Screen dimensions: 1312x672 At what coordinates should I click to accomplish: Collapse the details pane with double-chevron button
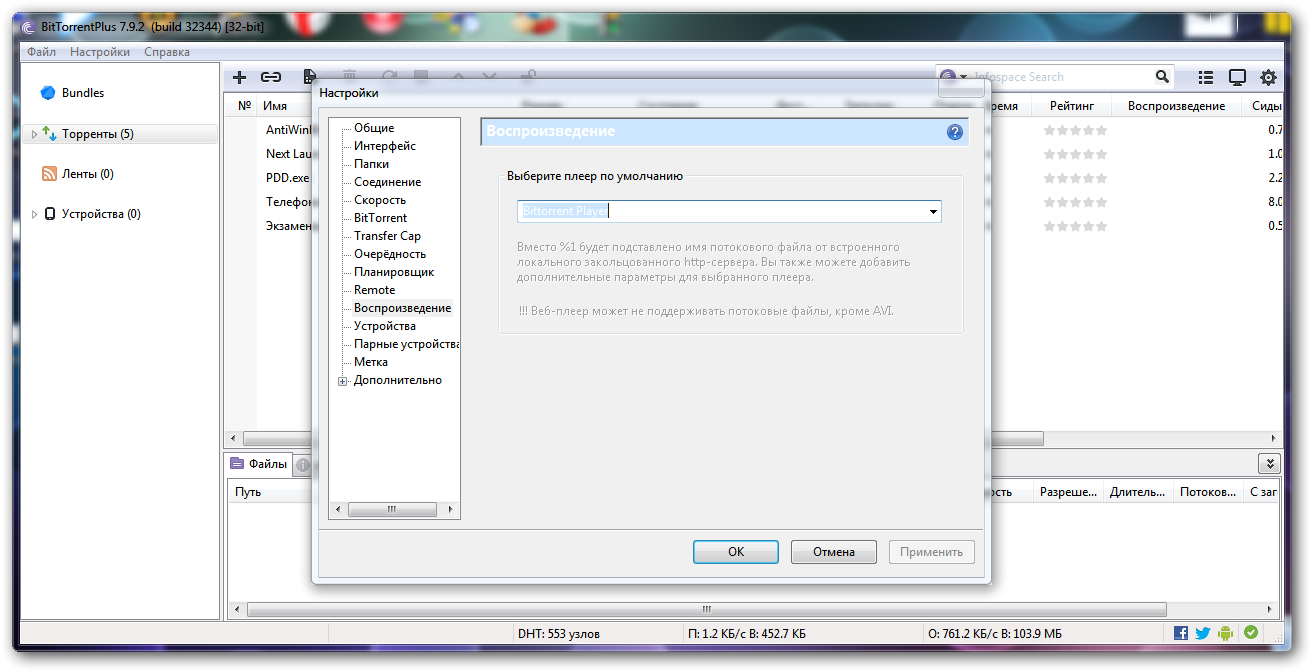pyautogui.click(x=1268, y=463)
